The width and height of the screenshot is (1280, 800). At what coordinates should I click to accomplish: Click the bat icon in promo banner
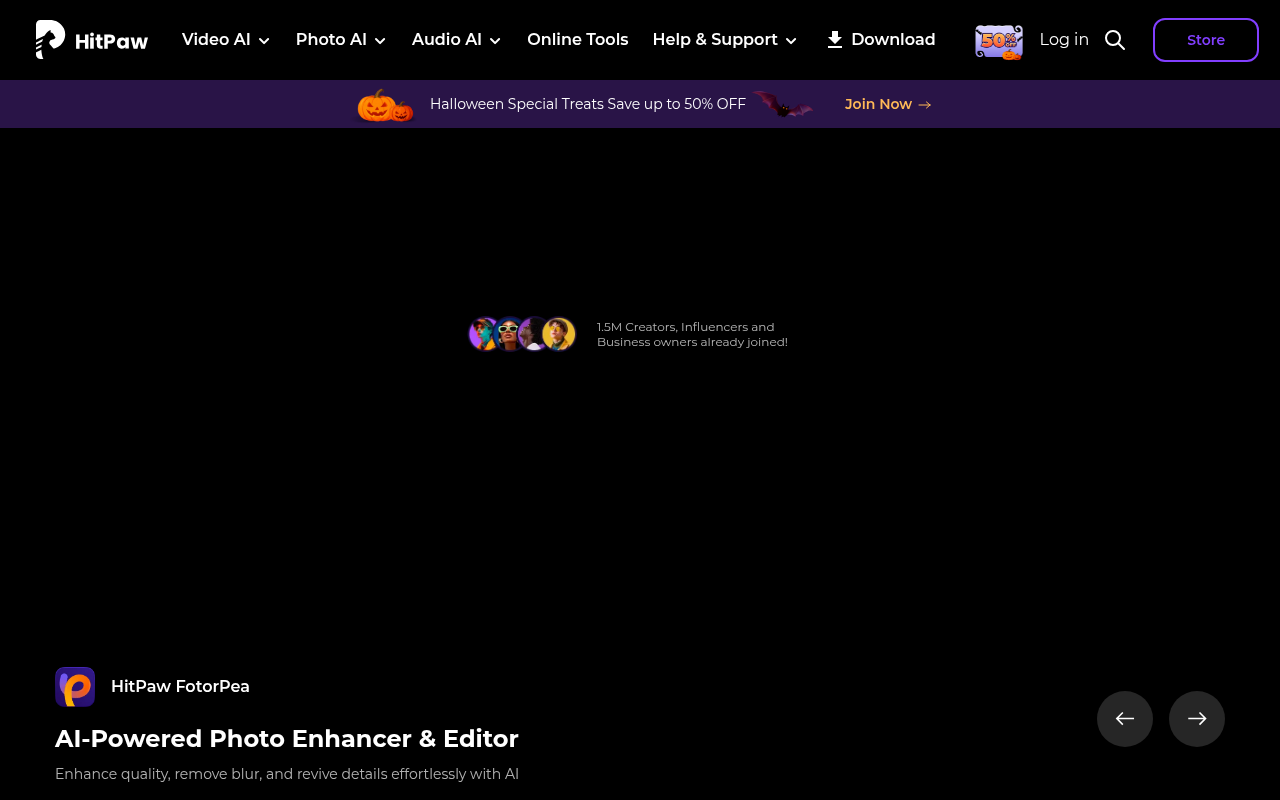(782, 104)
